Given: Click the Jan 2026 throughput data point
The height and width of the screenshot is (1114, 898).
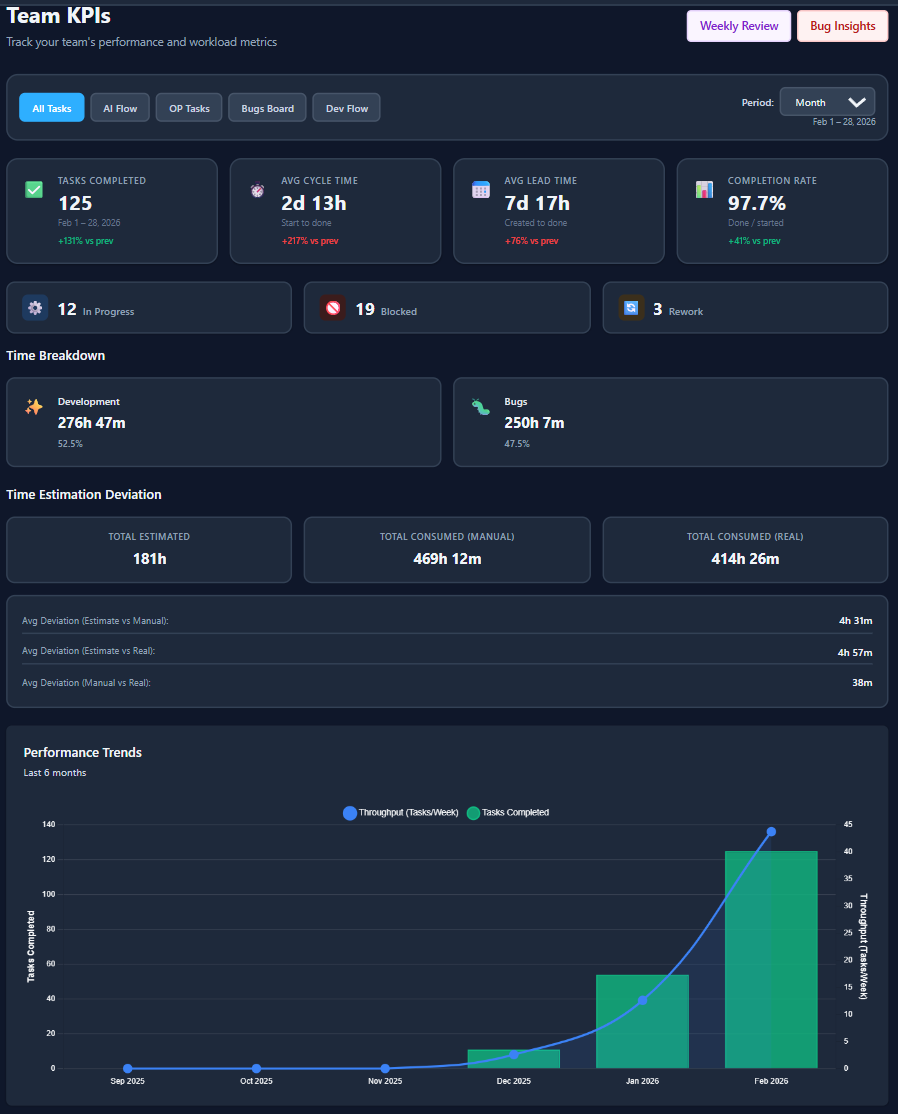Looking at the screenshot, I should pos(642,1000).
